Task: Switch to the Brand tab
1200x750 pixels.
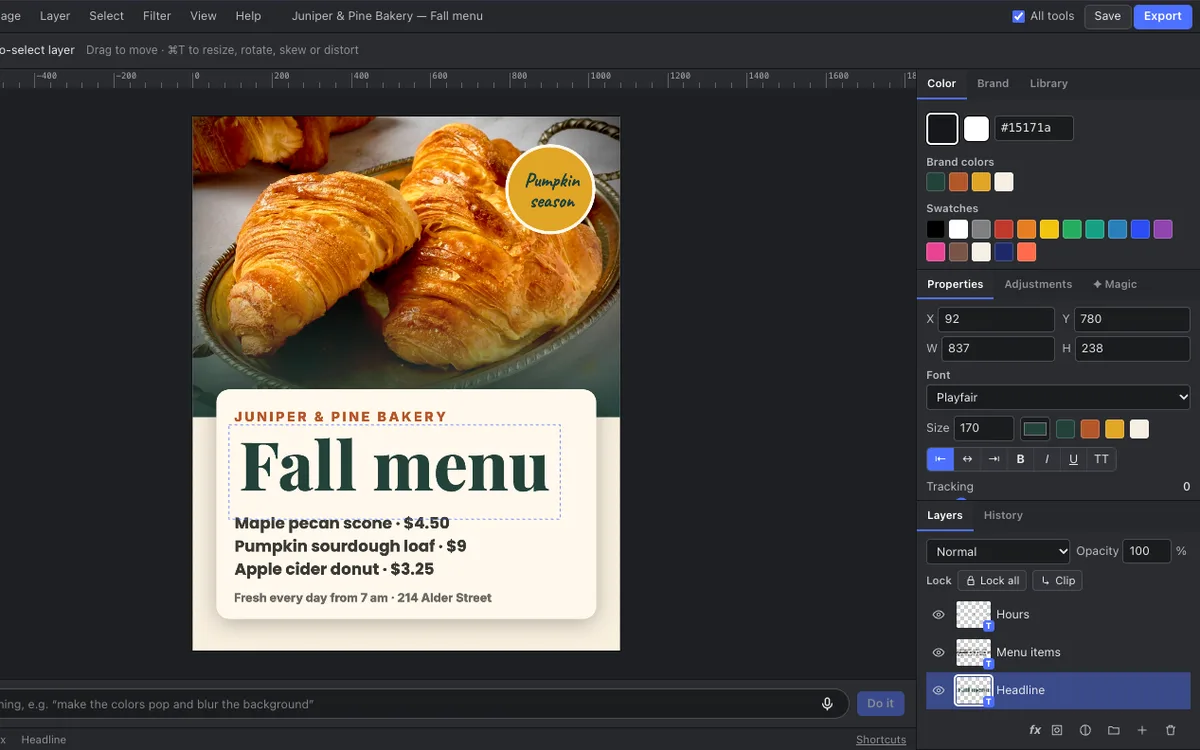Action: coord(993,83)
